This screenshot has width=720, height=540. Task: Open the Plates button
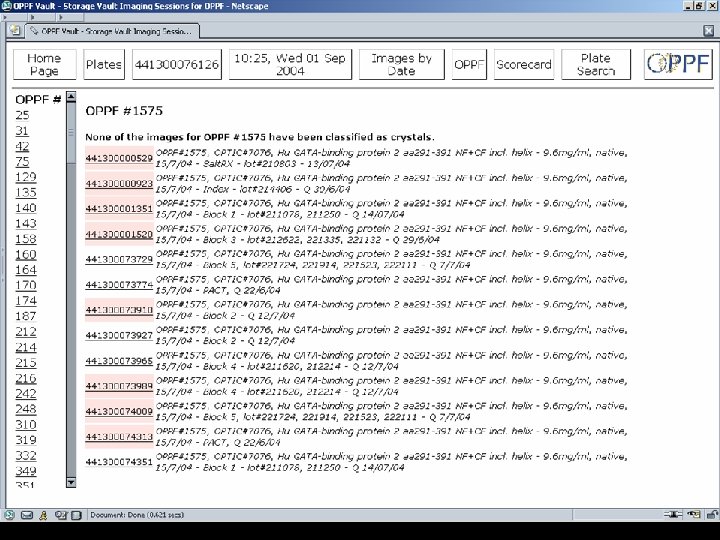[x=104, y=64]
